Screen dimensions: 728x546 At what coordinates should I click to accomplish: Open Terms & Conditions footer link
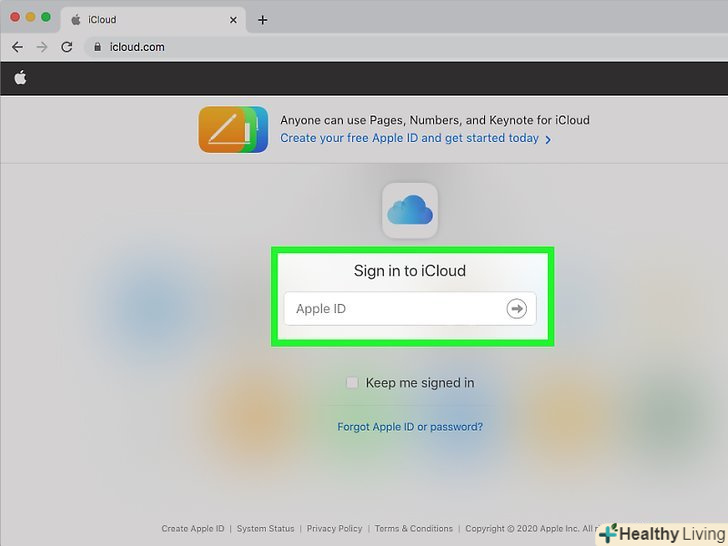[414, 528]
